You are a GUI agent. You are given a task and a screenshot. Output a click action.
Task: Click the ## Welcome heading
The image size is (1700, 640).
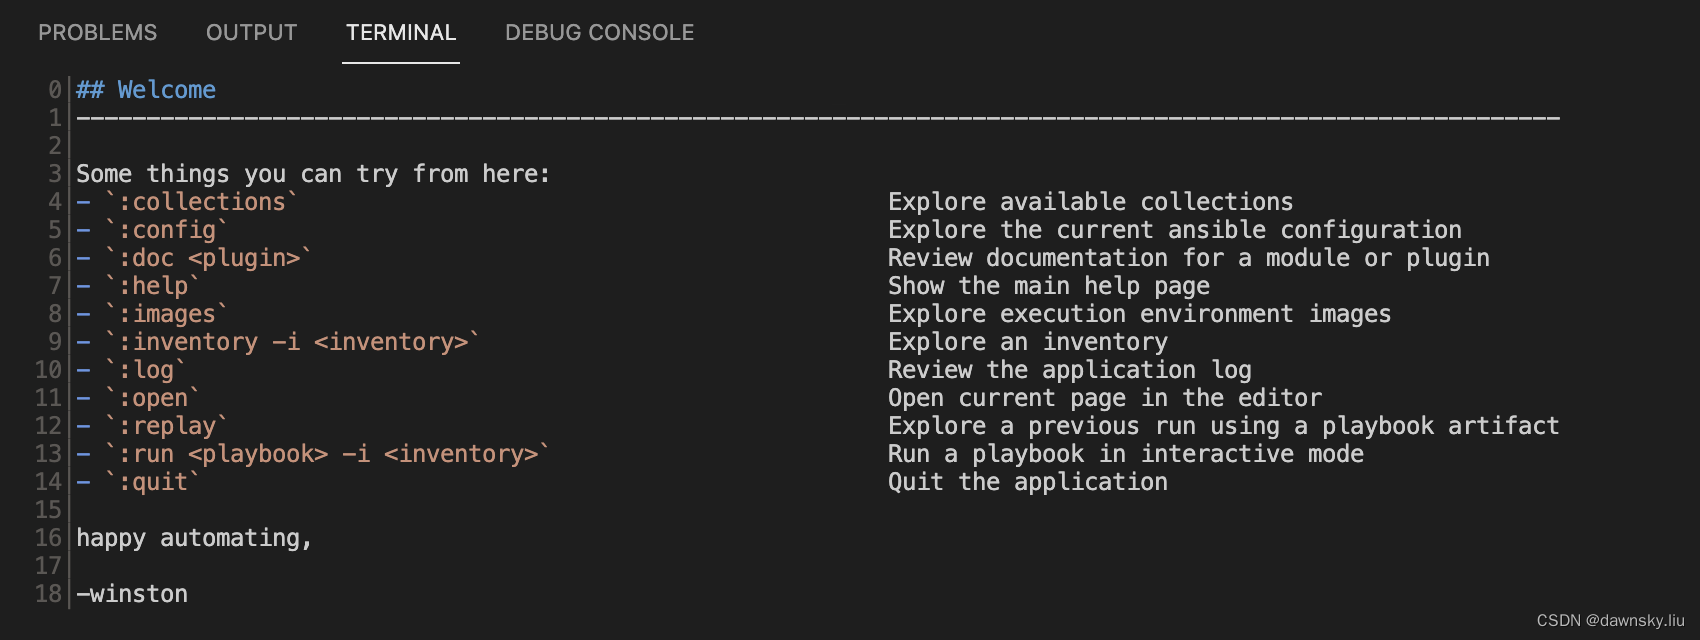pyautogui.click(x=146, y=89)
